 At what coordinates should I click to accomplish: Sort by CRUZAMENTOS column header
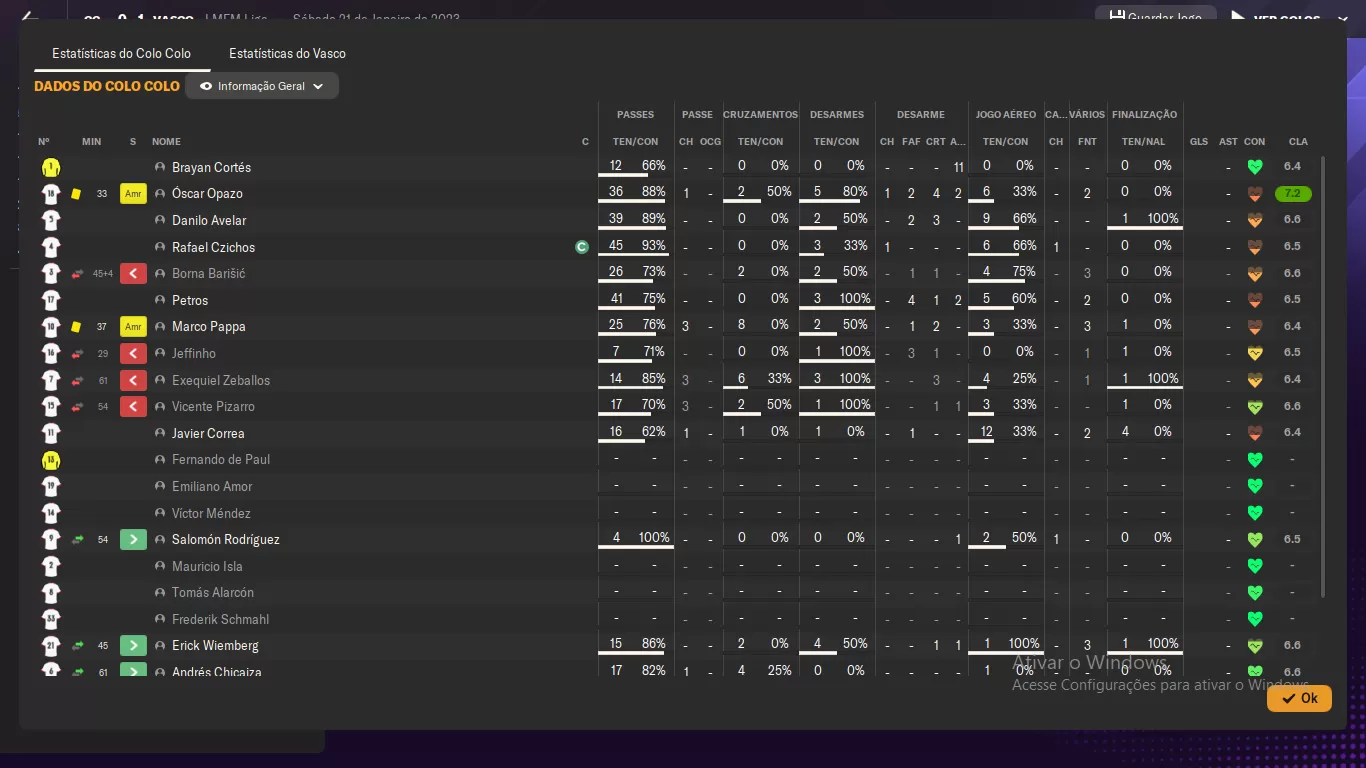tap(760, 115)
